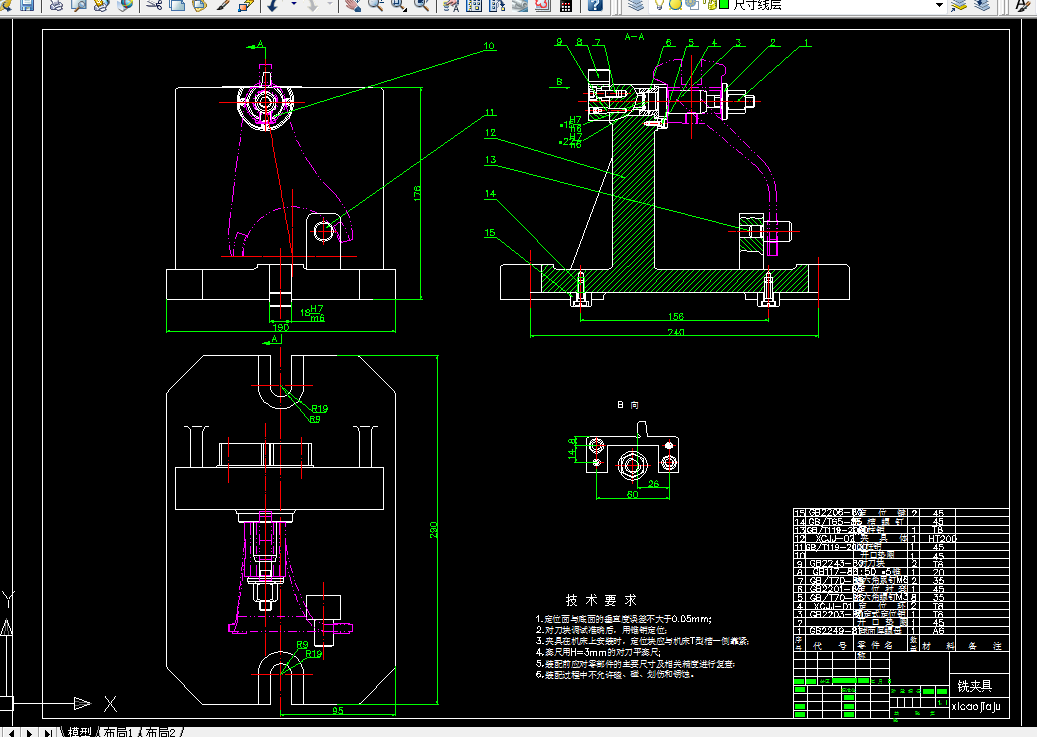1037x737 pixels.
Task: Open the 尺寸线层 layer dropdown
Action: click(939, 5)
